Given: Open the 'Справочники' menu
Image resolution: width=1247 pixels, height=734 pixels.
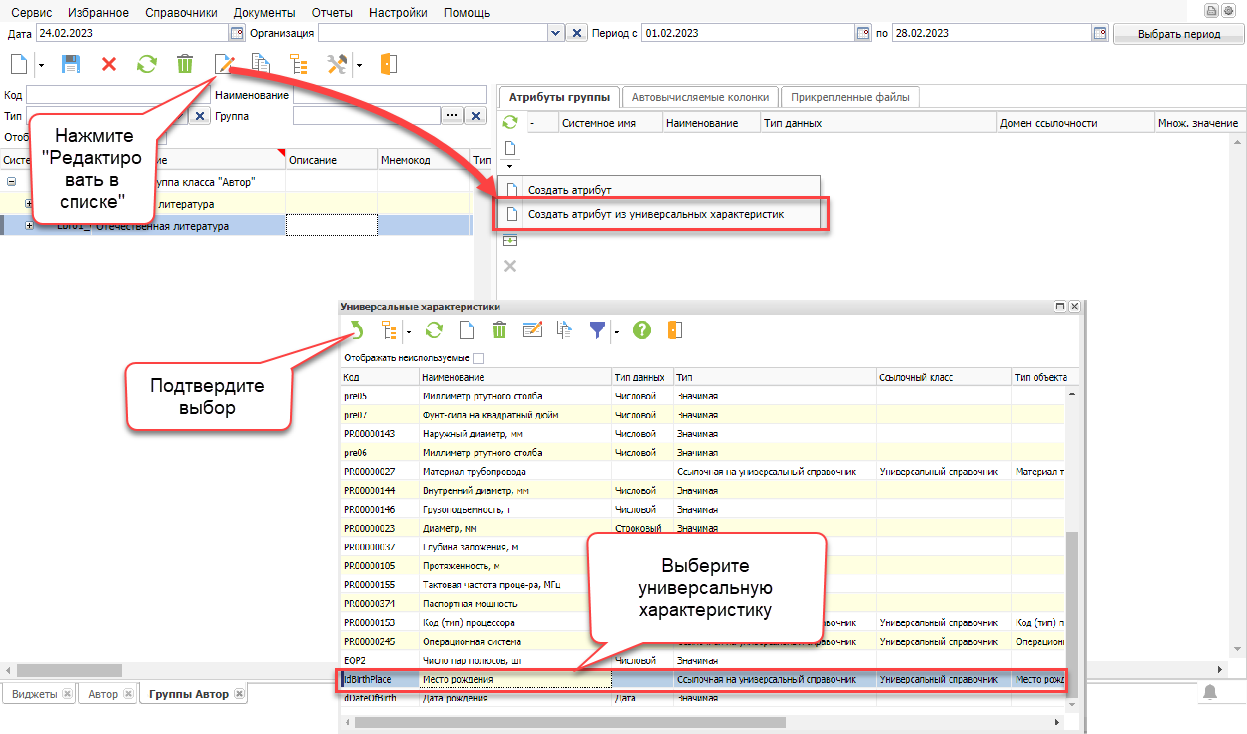Looking at the screenshot, I should [181, 13].
